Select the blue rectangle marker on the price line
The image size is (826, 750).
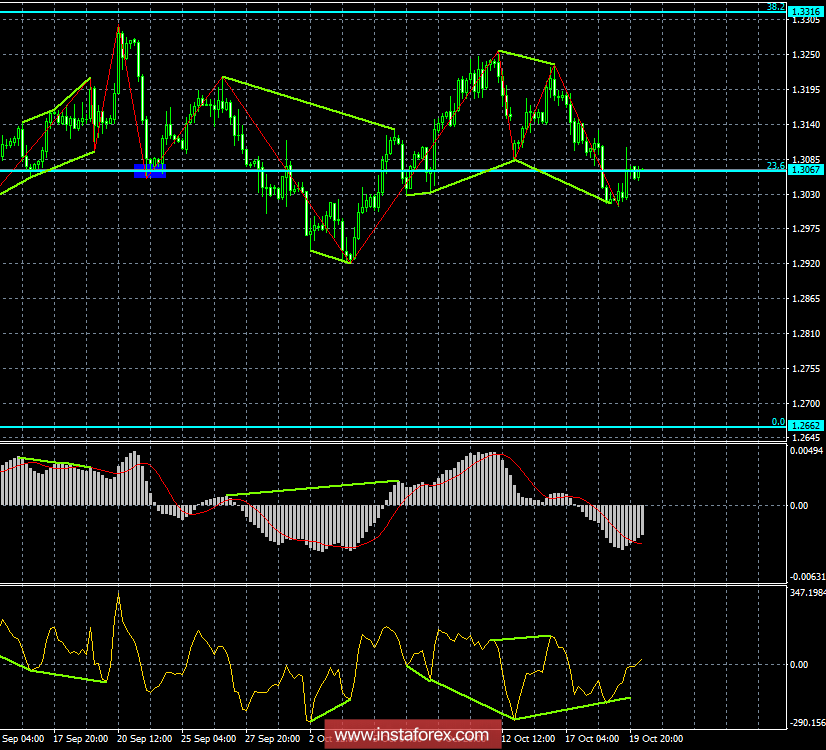click(148, 171)
